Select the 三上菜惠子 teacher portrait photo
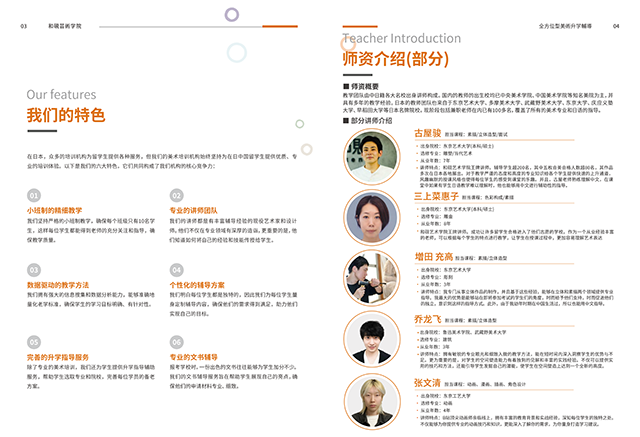The image size is (640, 437). point(372,217)
